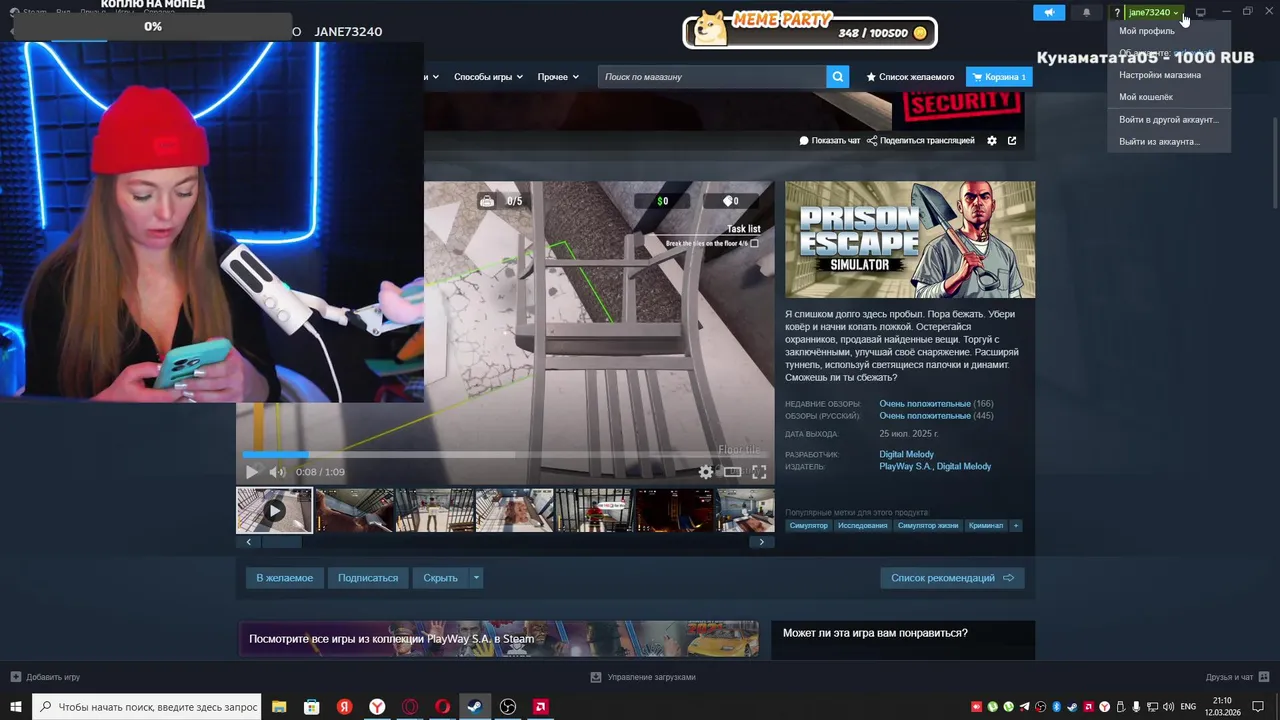Open broadcast settings gear icon

992,141
